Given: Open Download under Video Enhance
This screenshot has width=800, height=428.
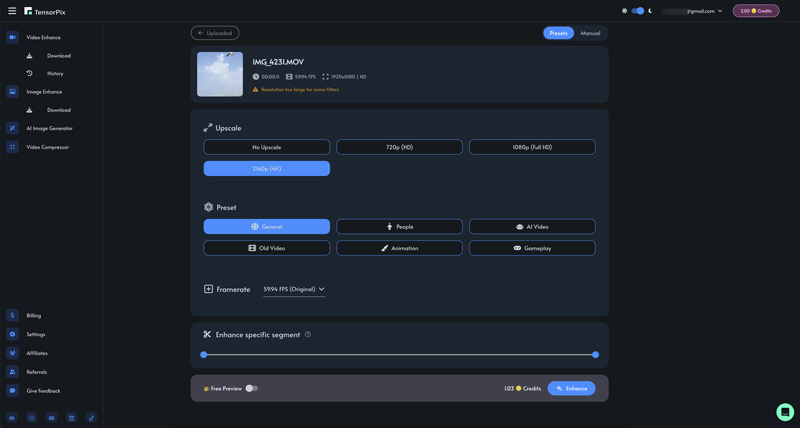Looking at the screenshot, I should pos(59,56).
